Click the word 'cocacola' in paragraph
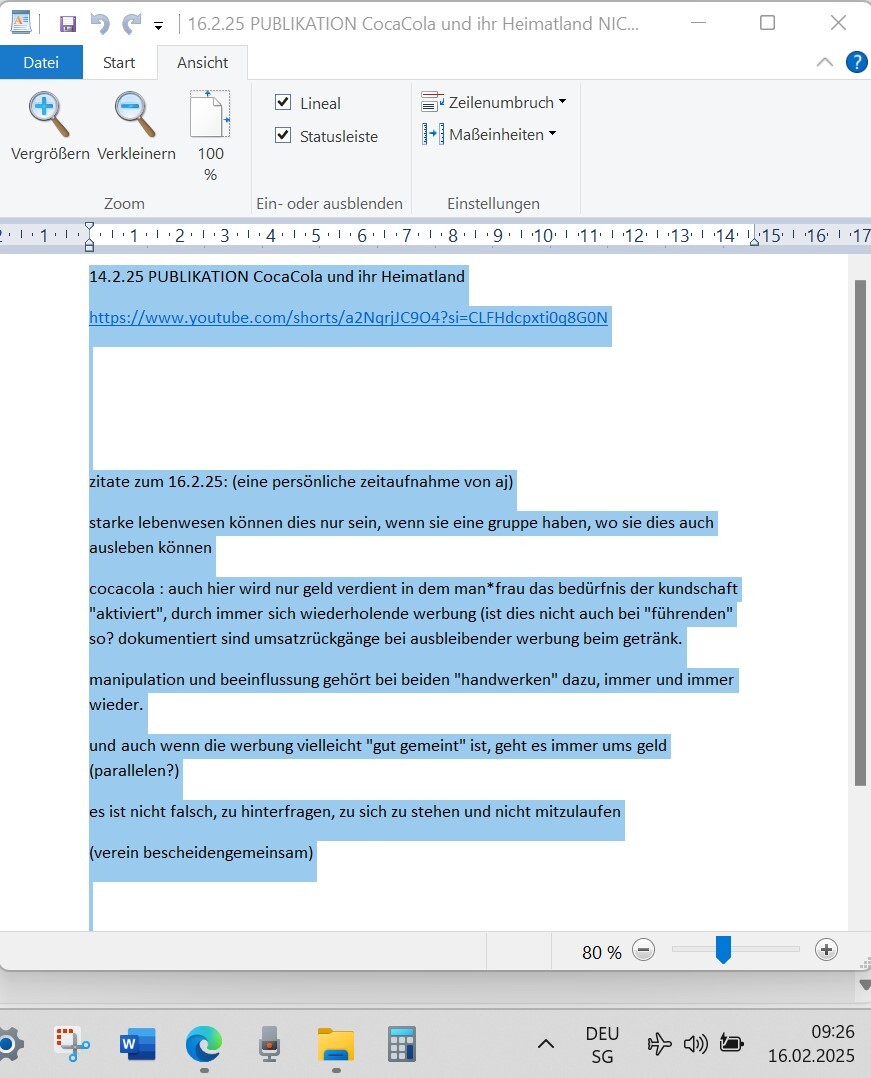871x1078 pixels. 122,588
